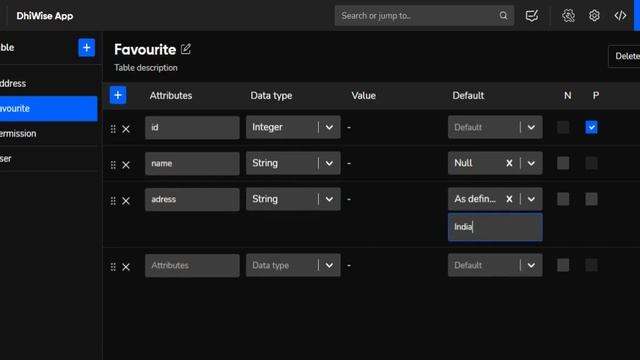Grab the drag handle of id row
Viewport: 640px width, 360px height.
(x=113, y=129)
